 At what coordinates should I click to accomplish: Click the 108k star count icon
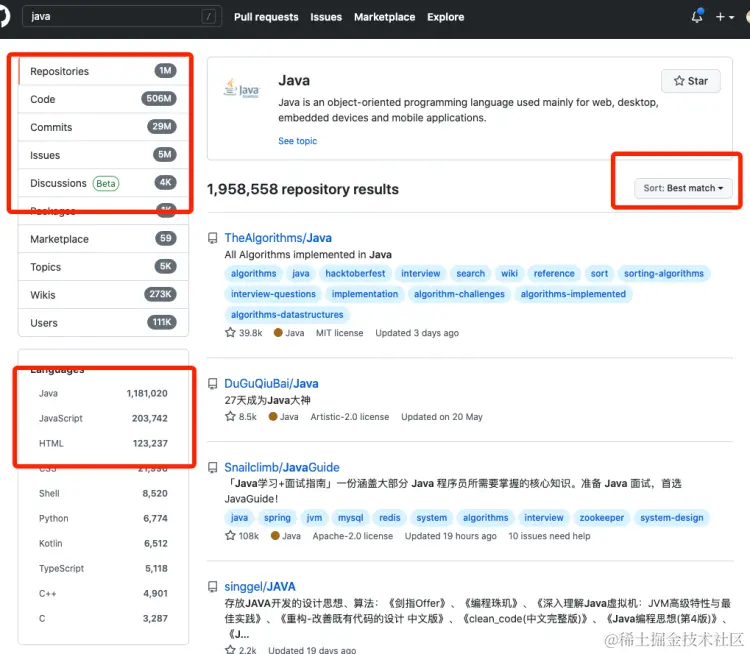click(x=230, y=535)
